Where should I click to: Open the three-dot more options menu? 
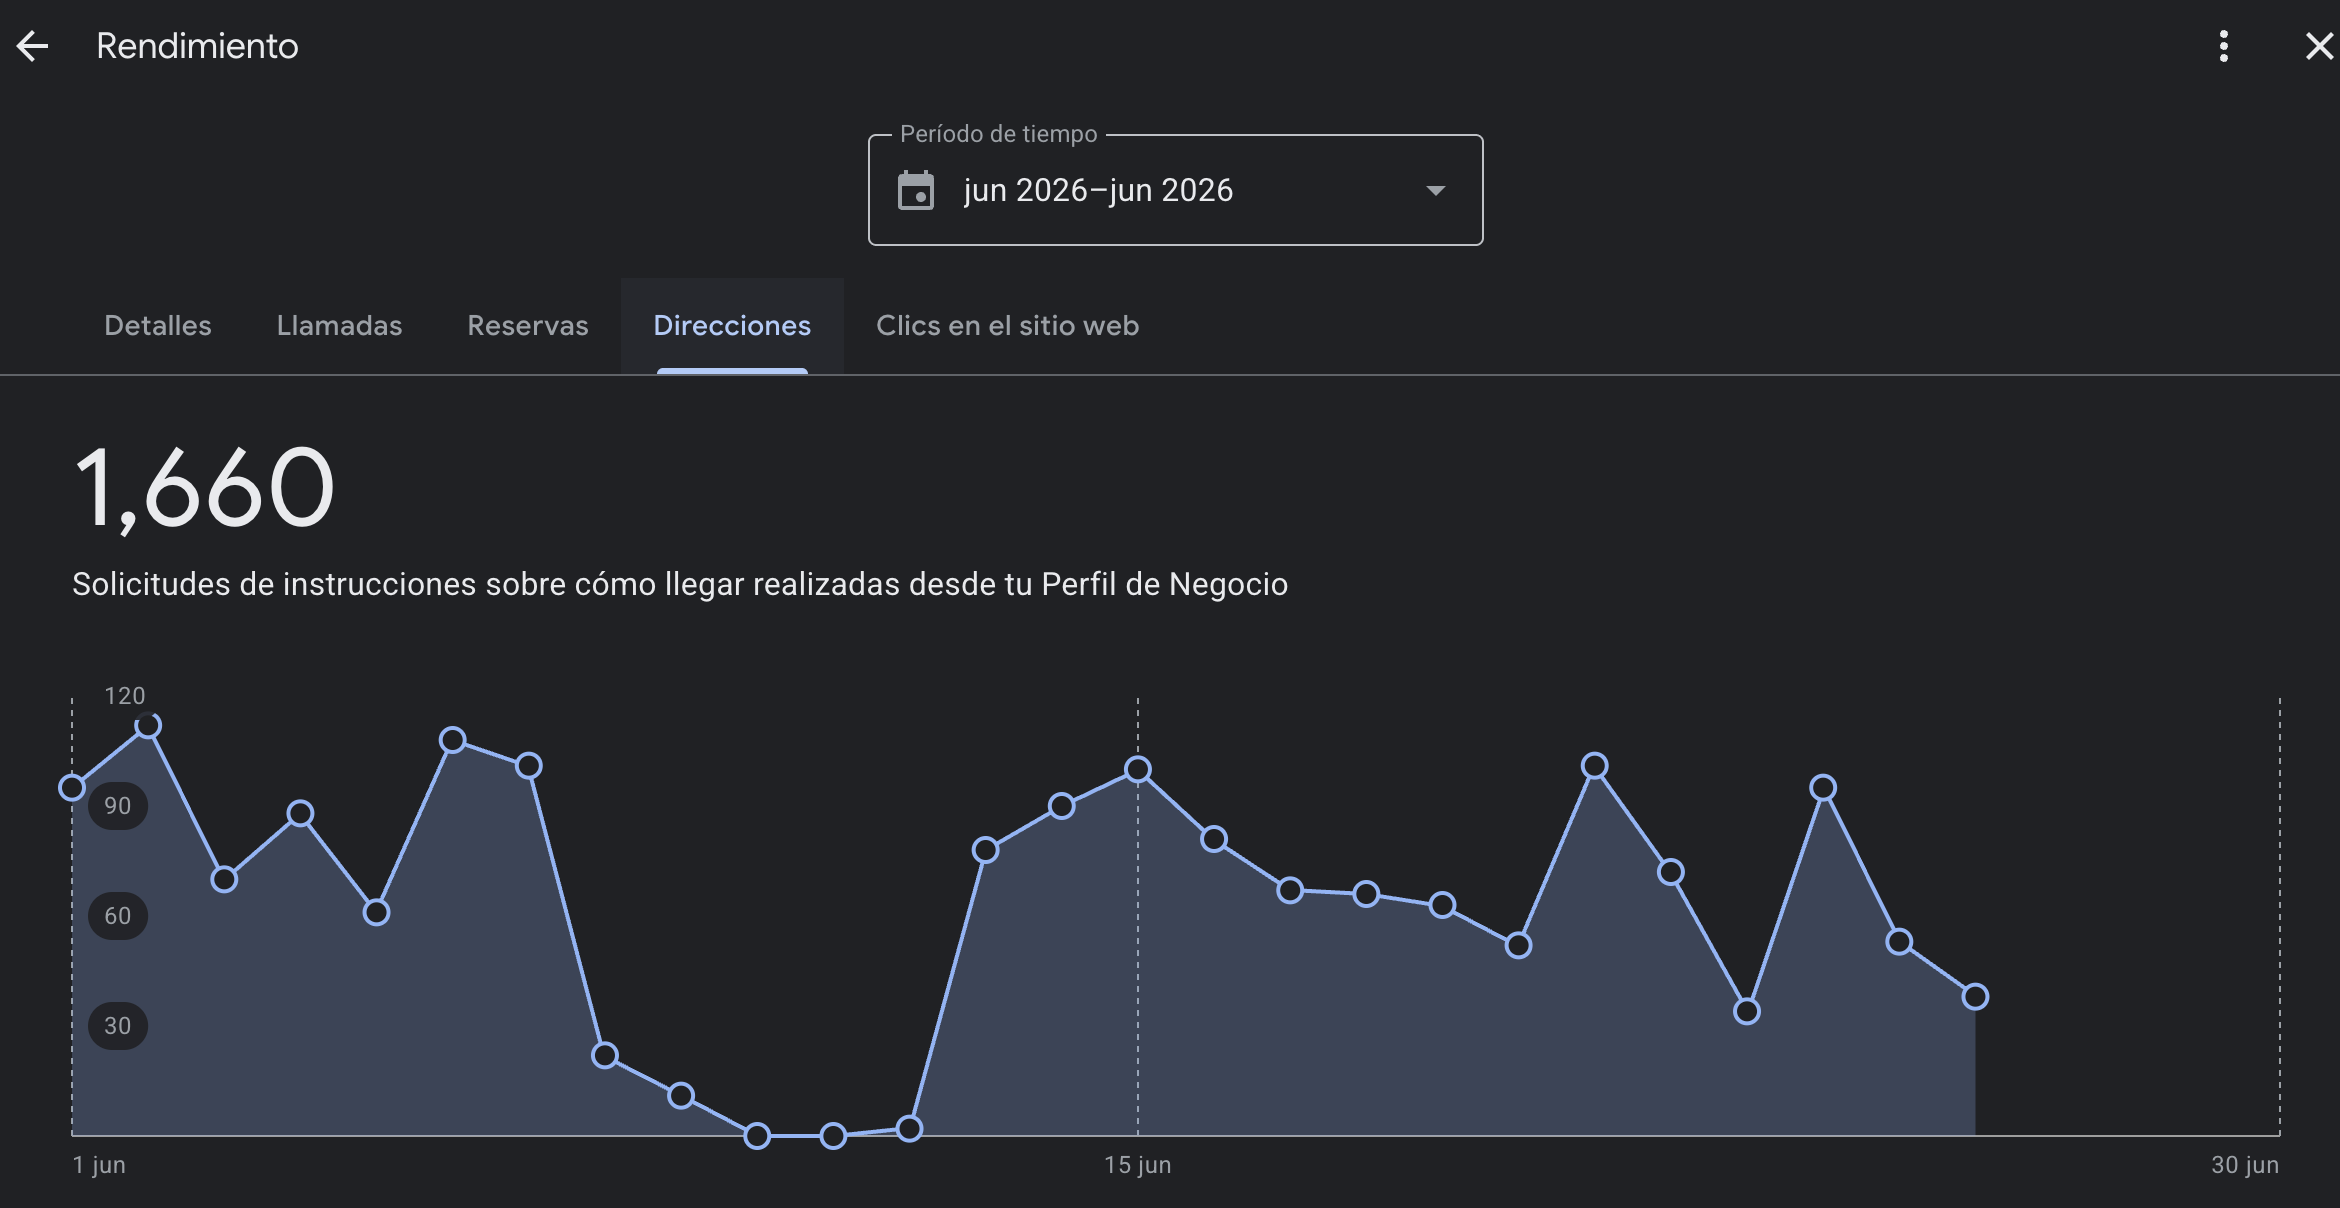(2223, 46)
